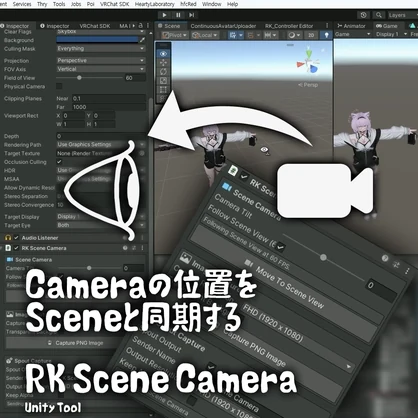Click the Audio Listener headphones icon
Viewport: 418px width, 418px height.
click(8, 238)
